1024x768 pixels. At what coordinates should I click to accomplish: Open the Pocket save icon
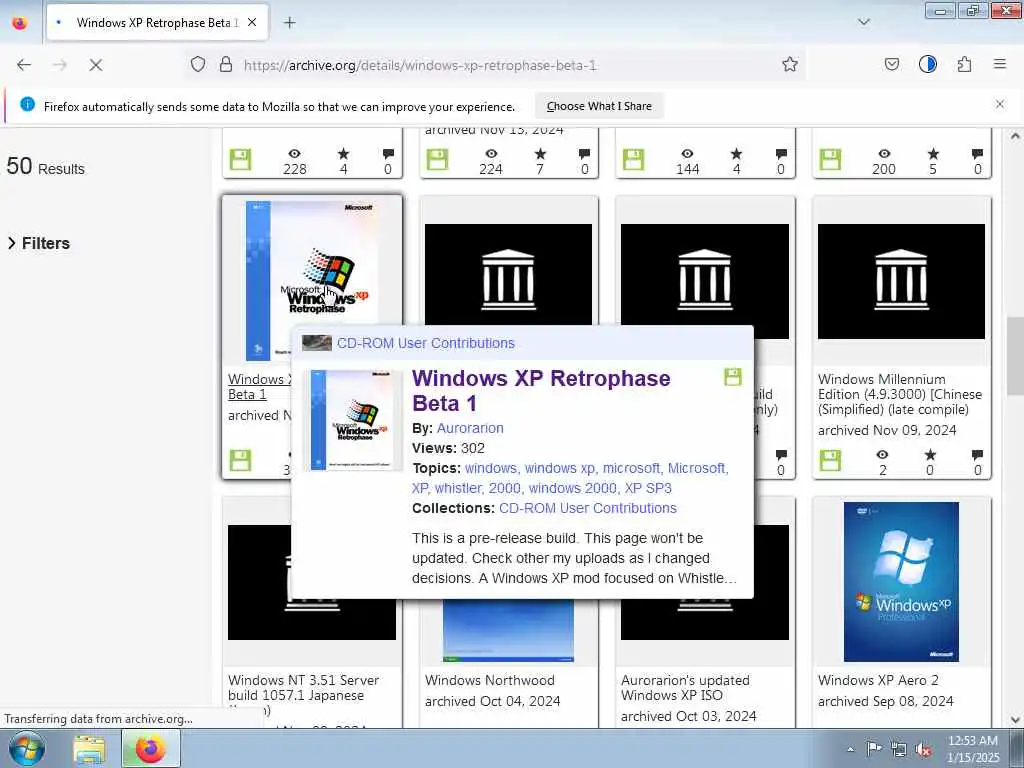point(892,64)
